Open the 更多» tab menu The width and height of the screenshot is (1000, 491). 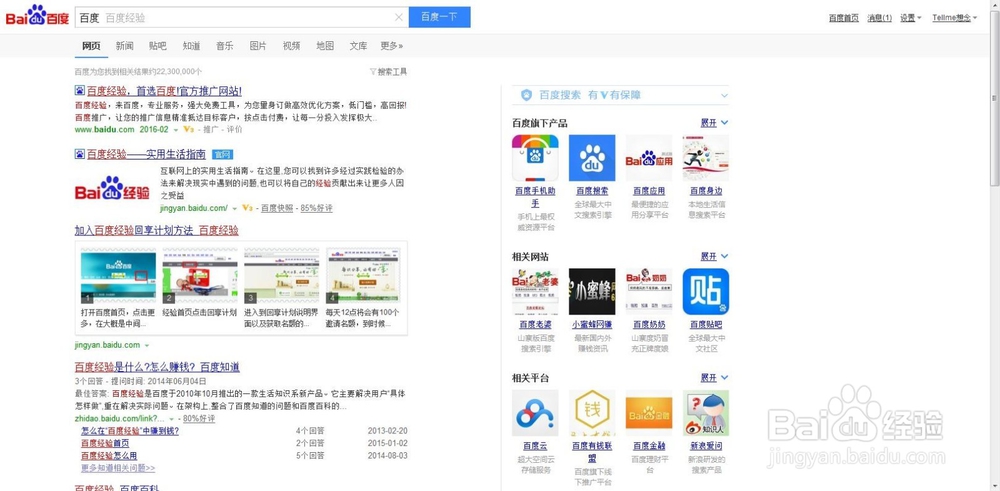[392, 46]
